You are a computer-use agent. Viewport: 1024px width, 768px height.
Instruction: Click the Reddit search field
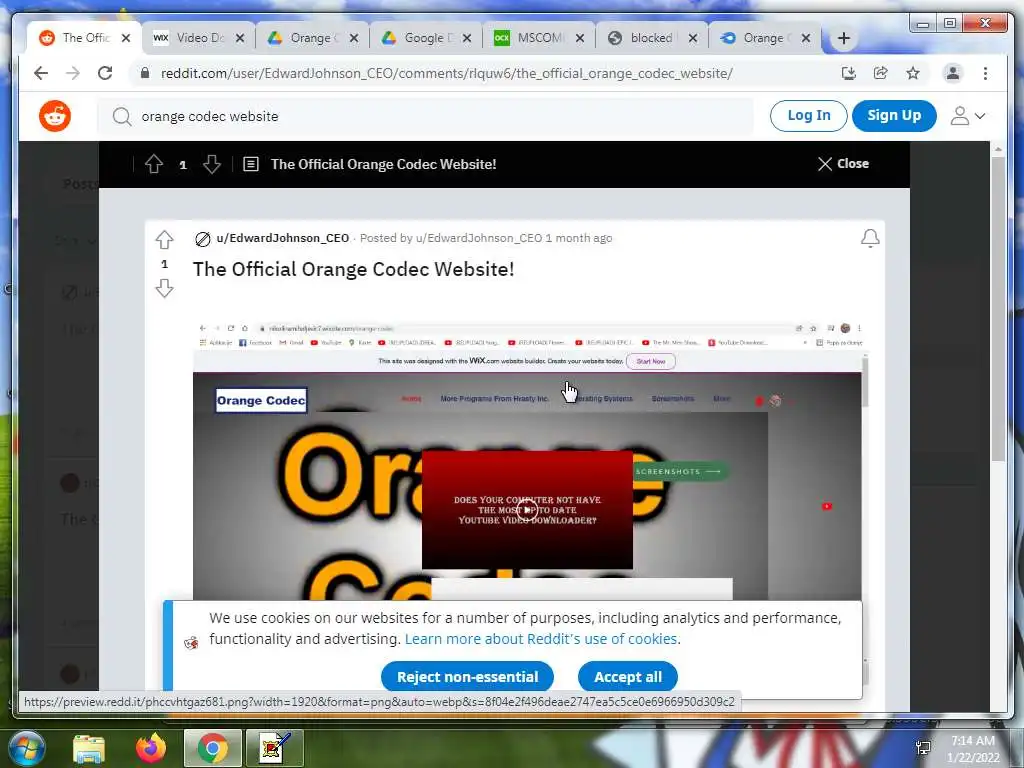424,116
